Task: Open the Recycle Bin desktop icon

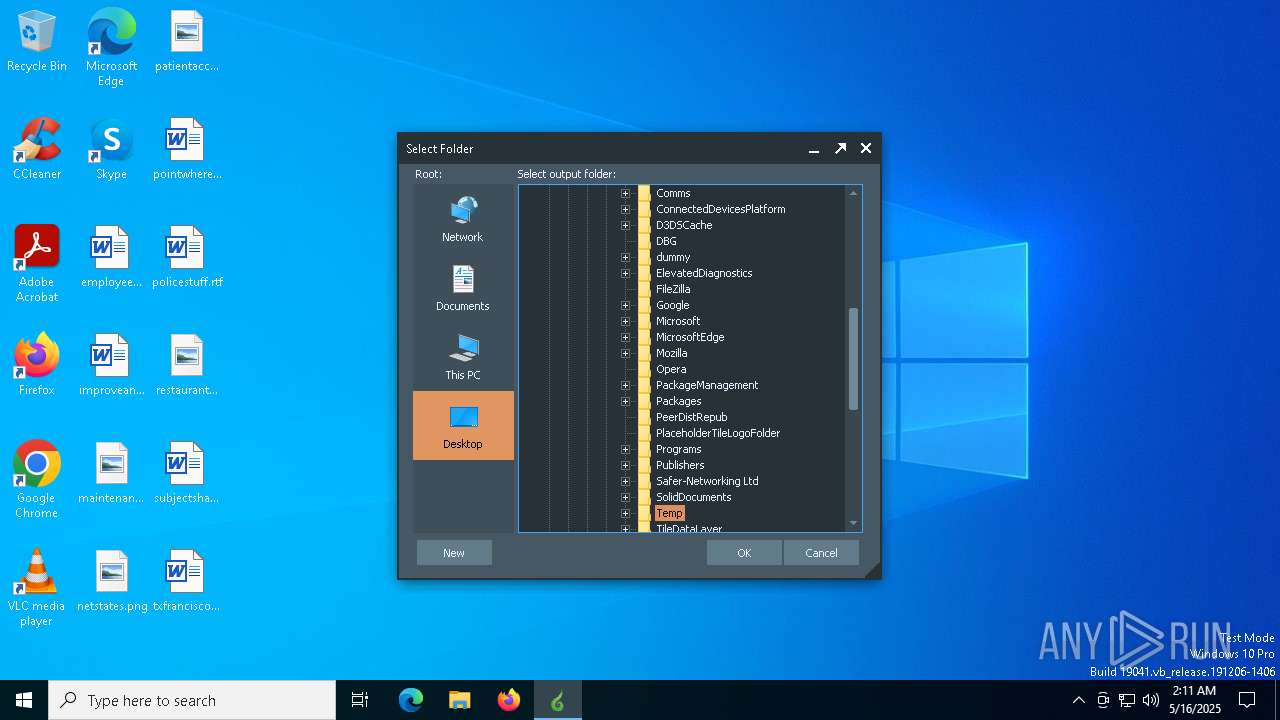Action: pyautogui.click(x=37, y=42)
